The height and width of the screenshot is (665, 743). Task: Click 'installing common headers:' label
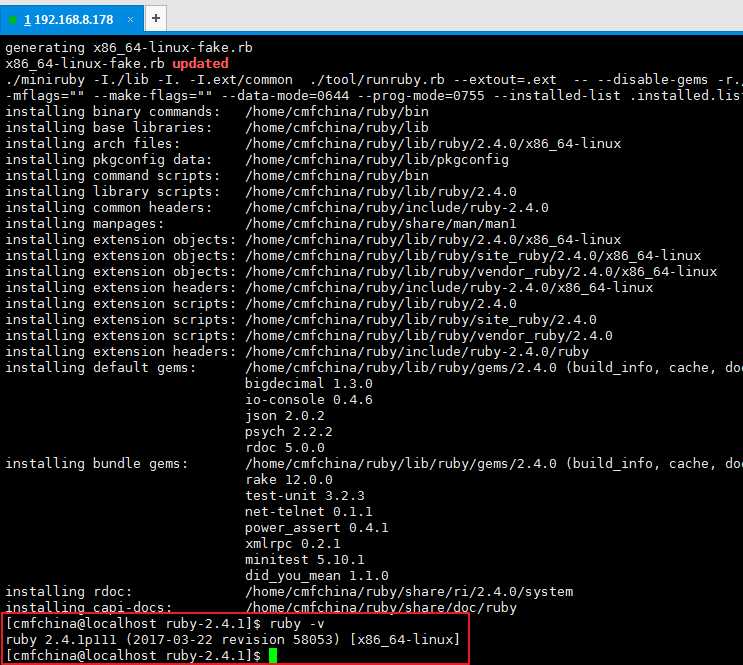tap(109, 208)
